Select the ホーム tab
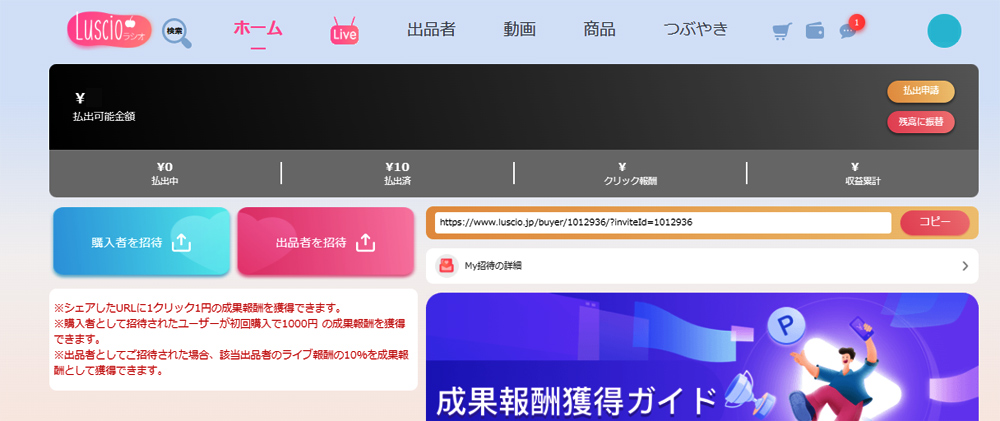The width and height of the screenshot is (1000, 421). tap(257, 29)
